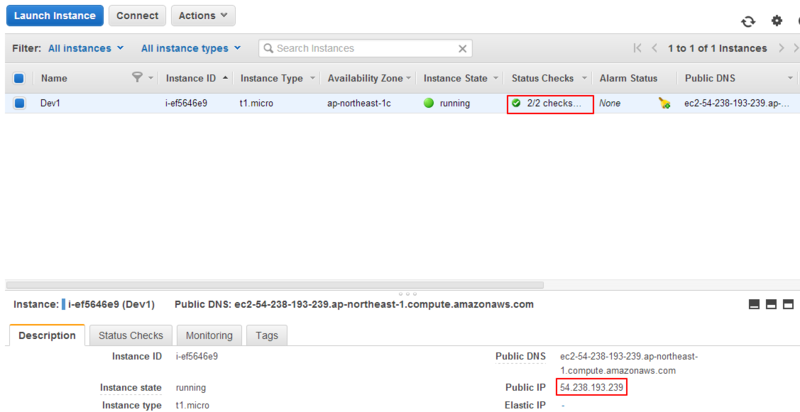Toggle the Dev1 row checkbox
The height and width of the screenshot is (412, 800).
coord(19,104)
